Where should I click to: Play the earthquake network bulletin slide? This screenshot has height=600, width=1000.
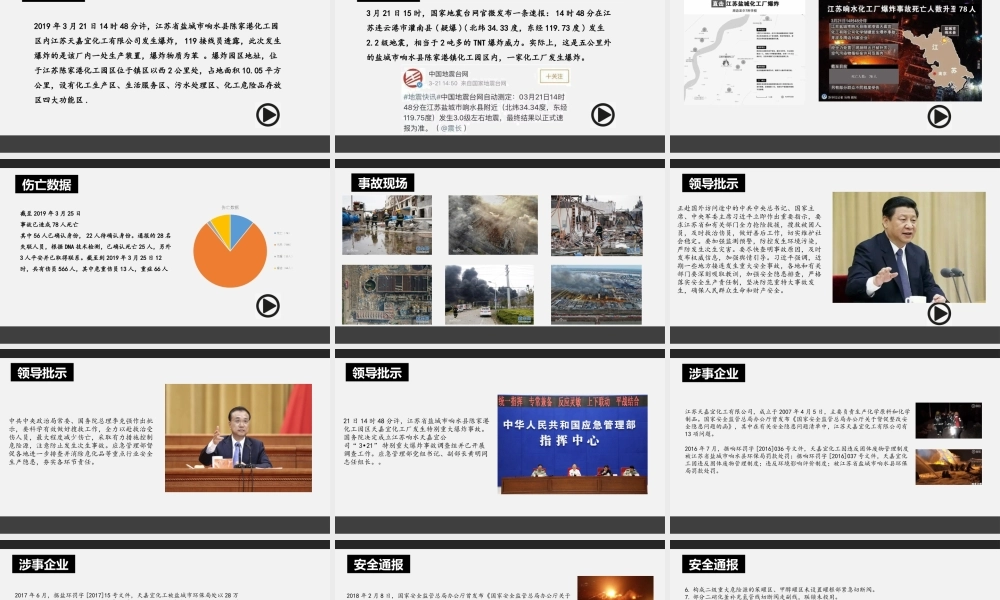pos(603,115)
